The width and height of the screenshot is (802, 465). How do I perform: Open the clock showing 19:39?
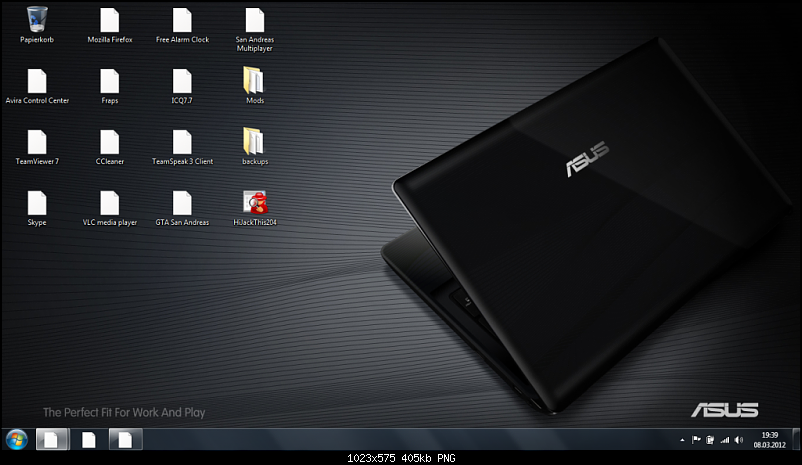(769, 440)
